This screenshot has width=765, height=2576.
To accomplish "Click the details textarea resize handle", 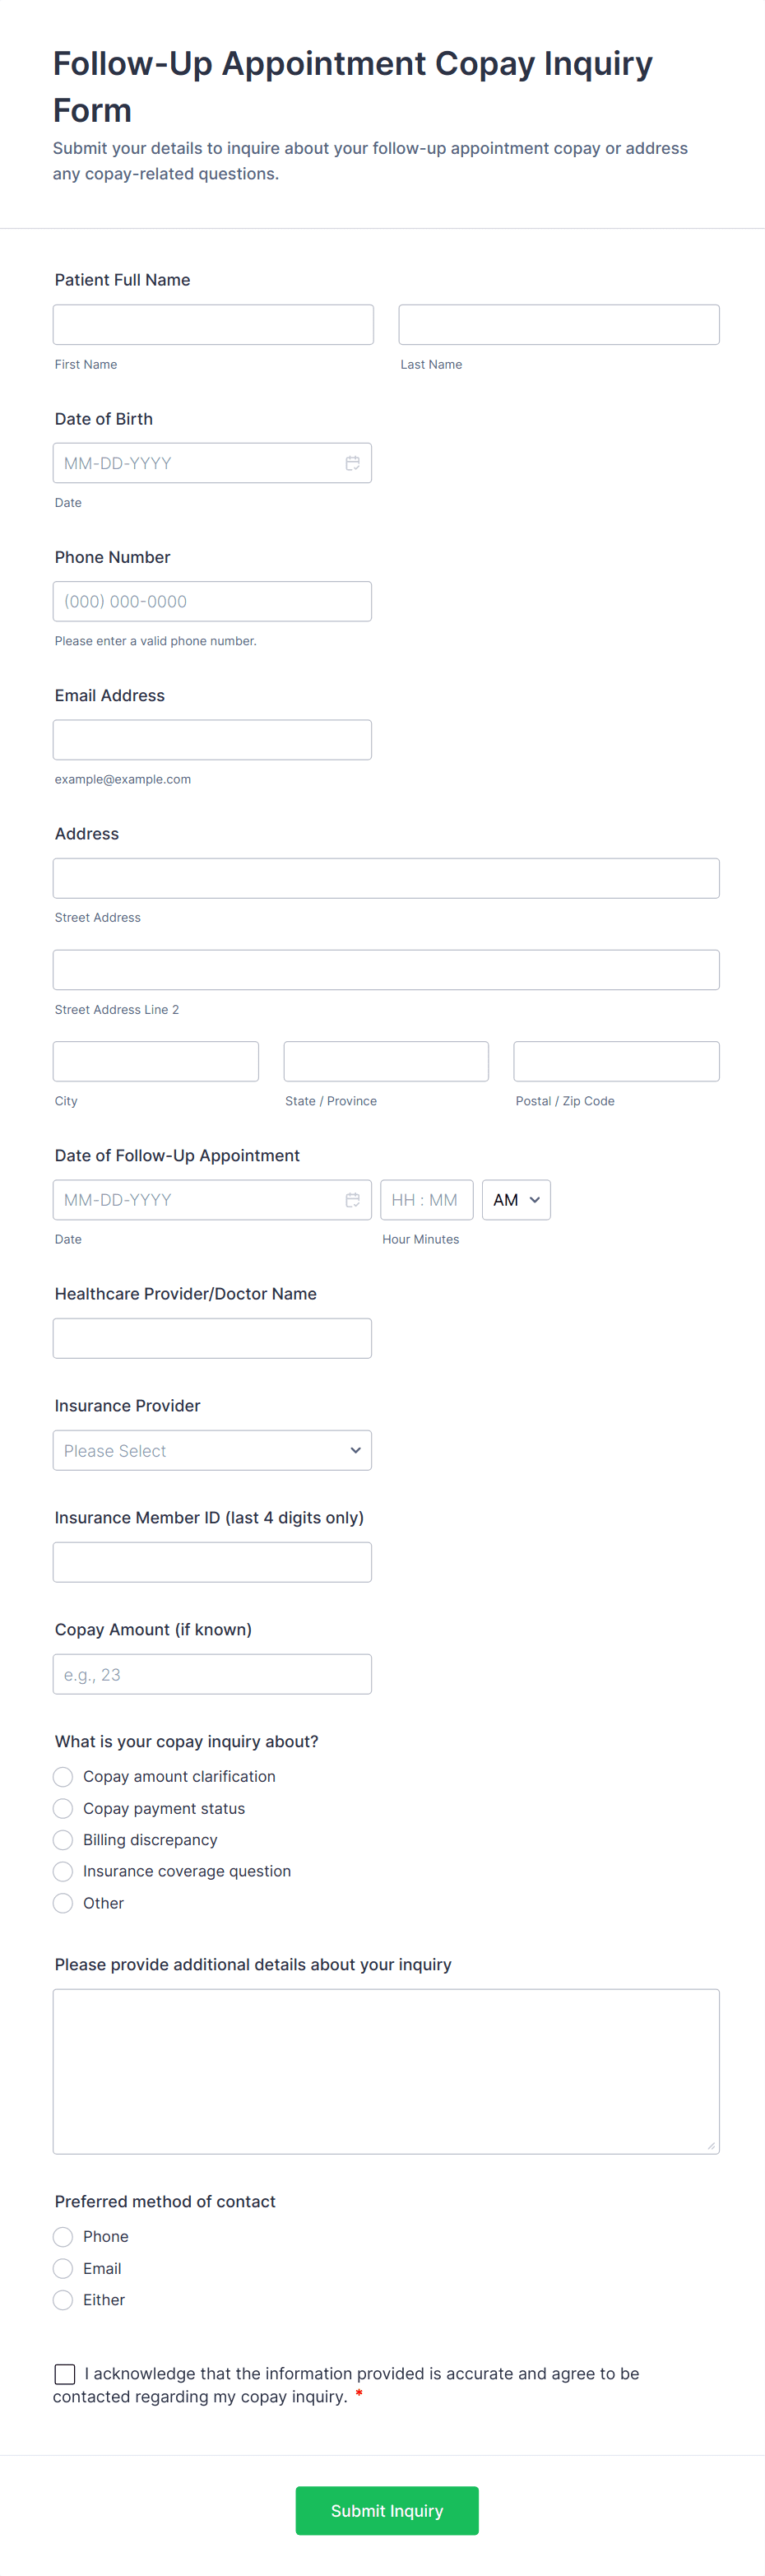I will pyautogui.click(x=711, y=2145).
